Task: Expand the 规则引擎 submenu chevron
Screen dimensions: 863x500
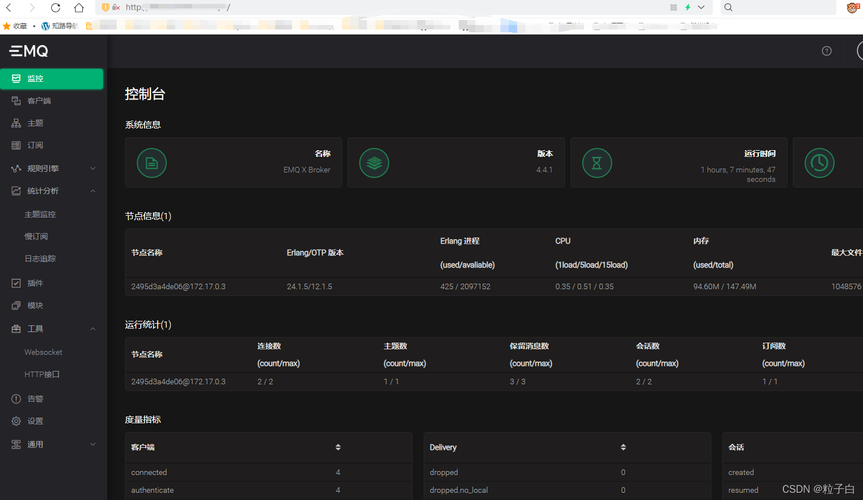Action: [92, 169]
